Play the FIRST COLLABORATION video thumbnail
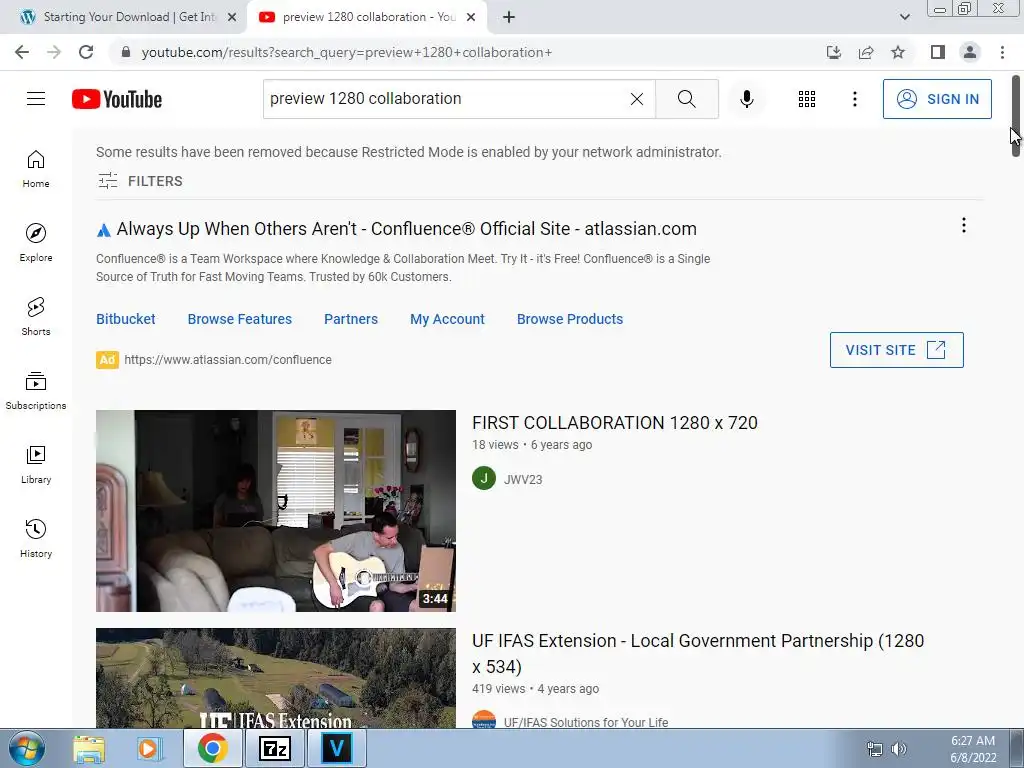 [276, 511]
